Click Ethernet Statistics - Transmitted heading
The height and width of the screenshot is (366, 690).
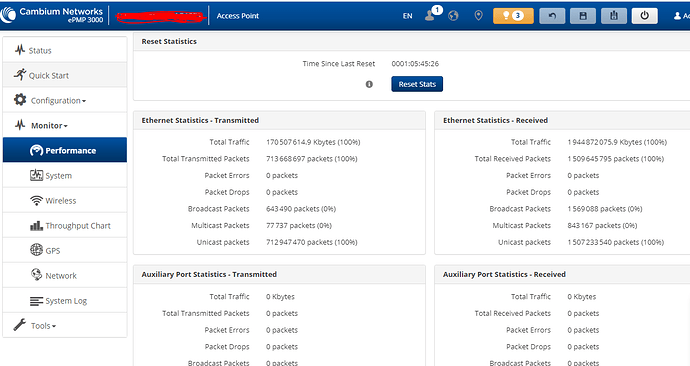[x=200, y=121]
